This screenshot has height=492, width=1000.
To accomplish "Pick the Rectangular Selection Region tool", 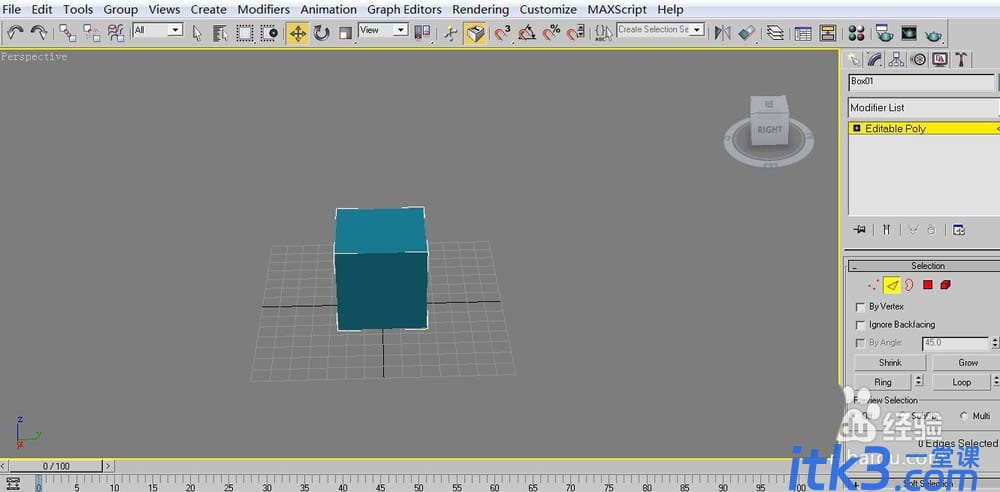I will [x=245, y=33].
